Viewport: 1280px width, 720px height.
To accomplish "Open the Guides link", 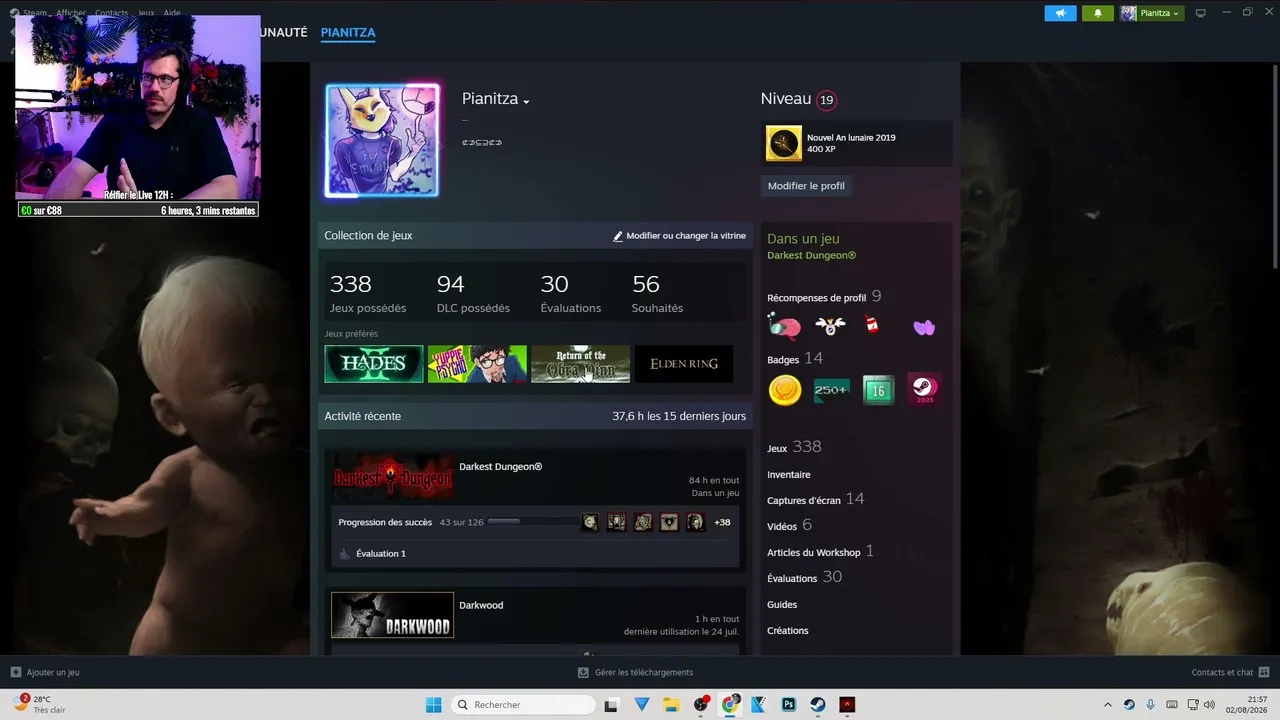I will click(782, 605).
